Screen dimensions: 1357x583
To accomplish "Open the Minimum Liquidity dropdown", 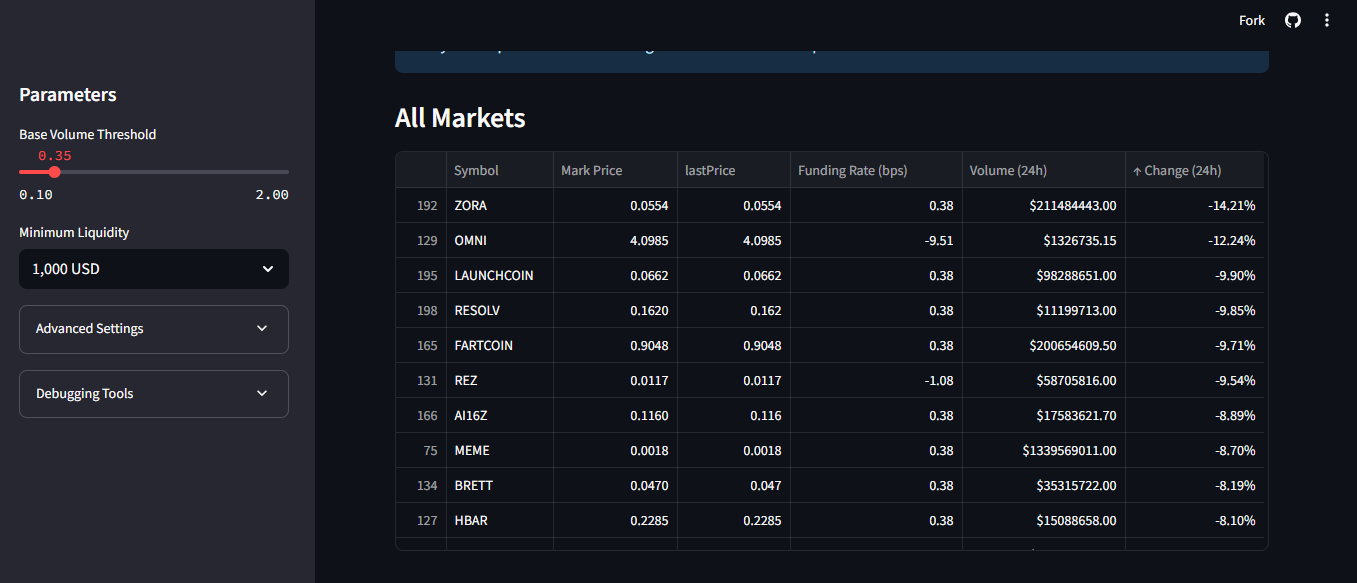I will [x=154, y=269].
